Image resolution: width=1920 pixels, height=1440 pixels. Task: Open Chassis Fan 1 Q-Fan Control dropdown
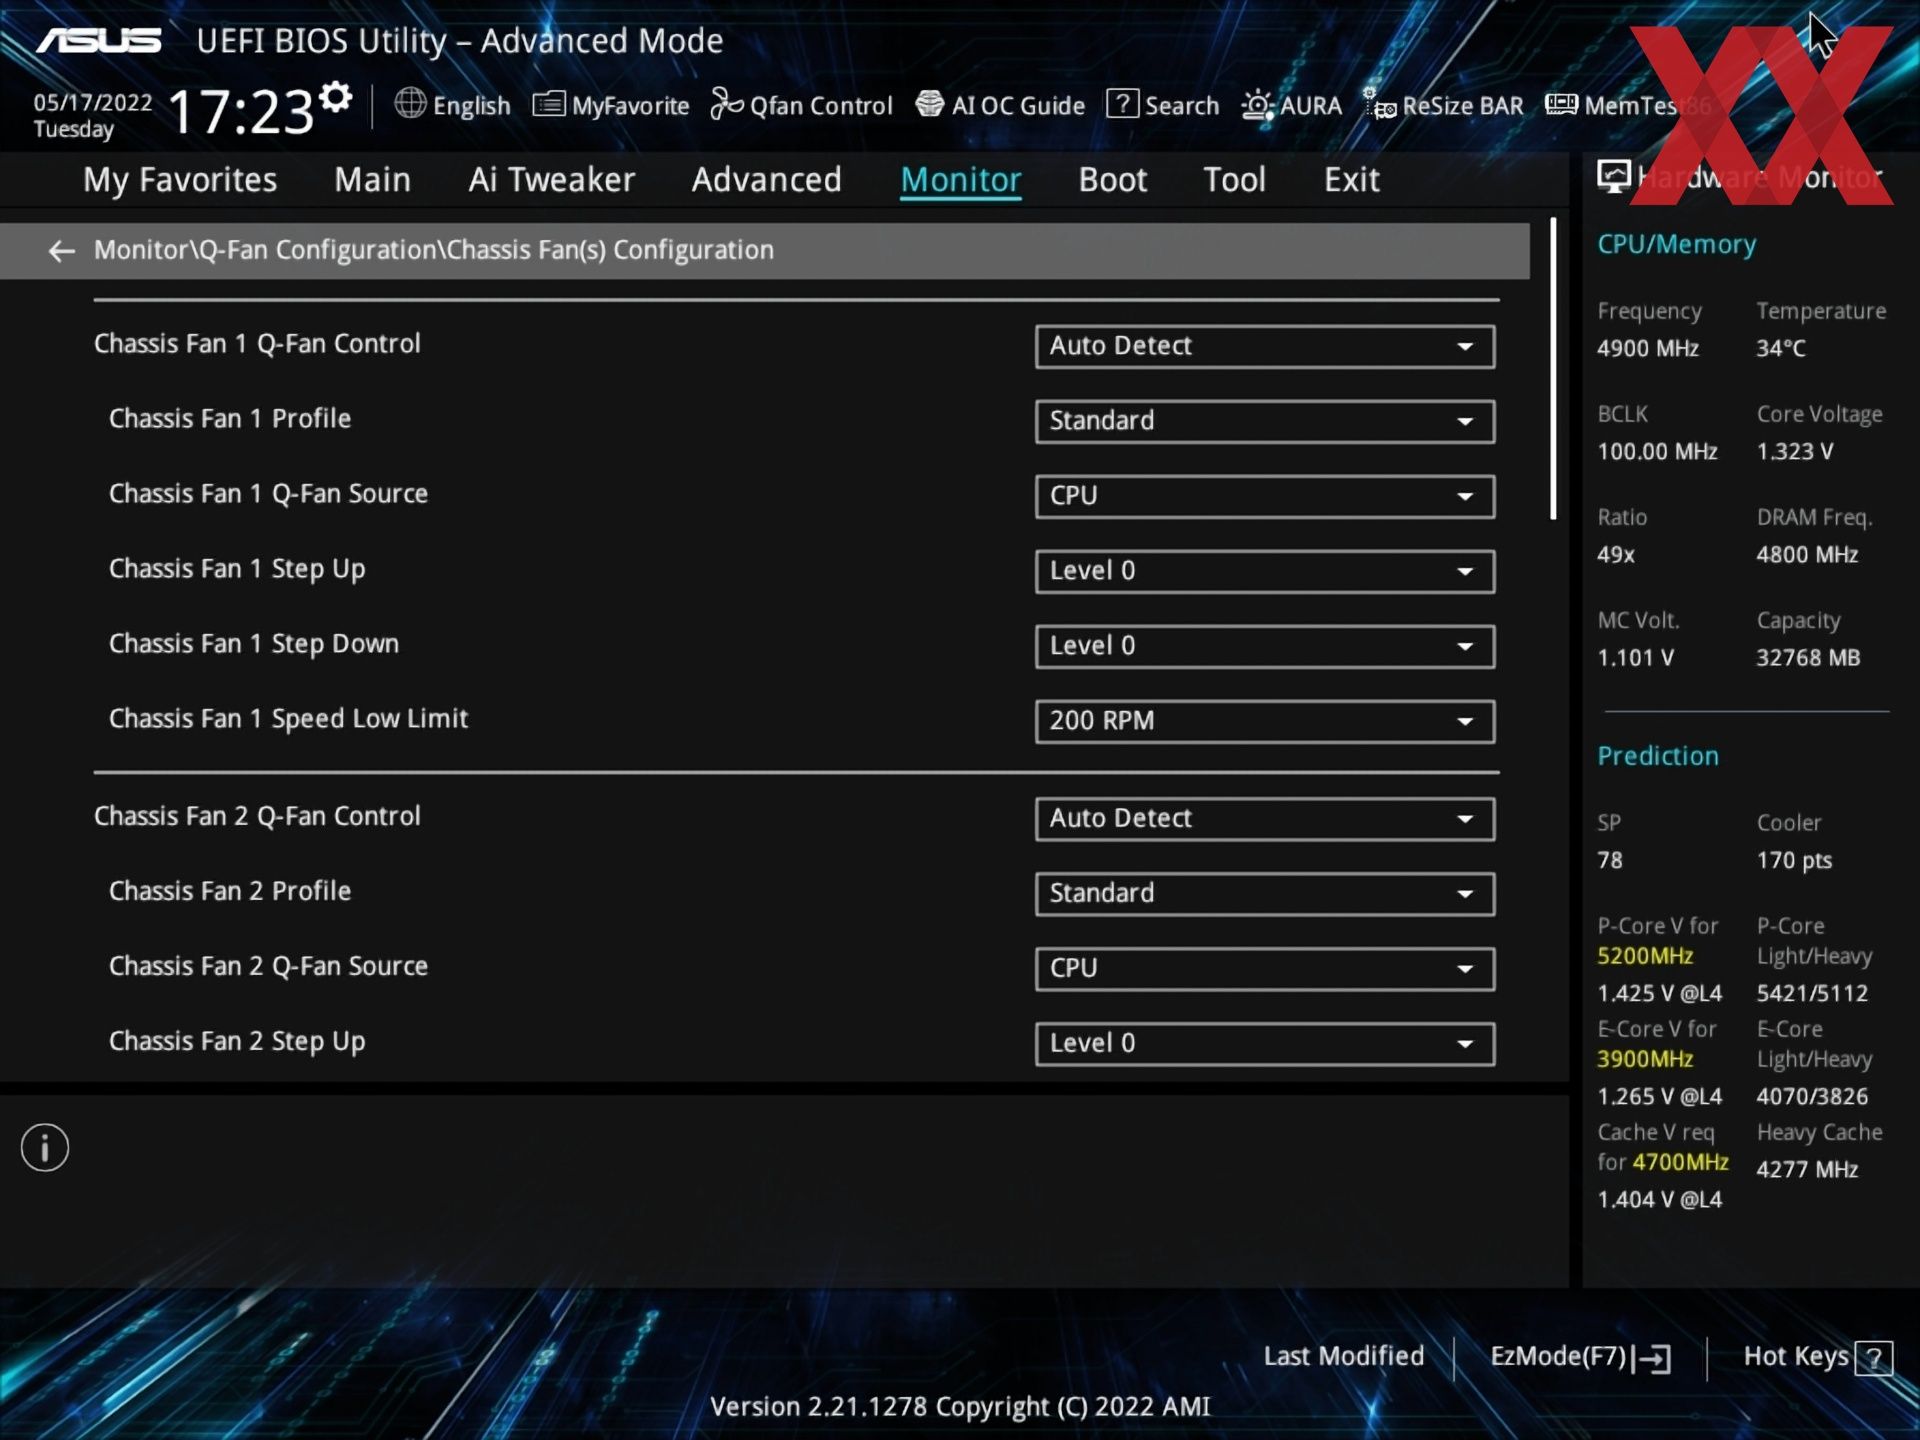tap(1265, 346)
